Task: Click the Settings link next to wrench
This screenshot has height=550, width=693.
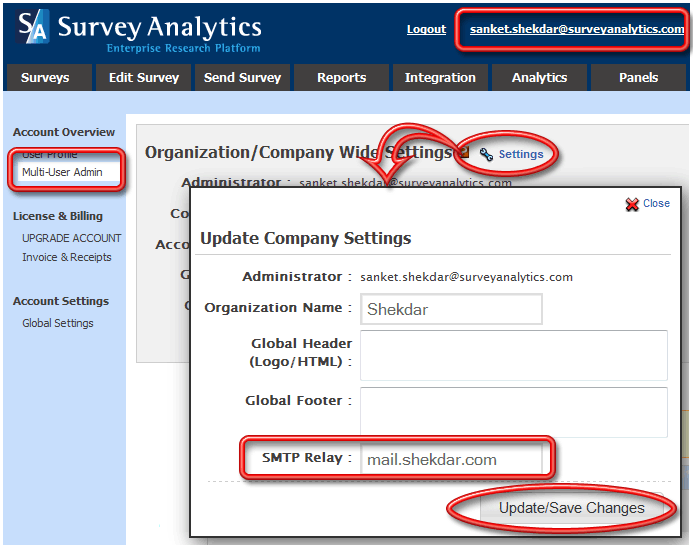Action: [x=521, y=154]
